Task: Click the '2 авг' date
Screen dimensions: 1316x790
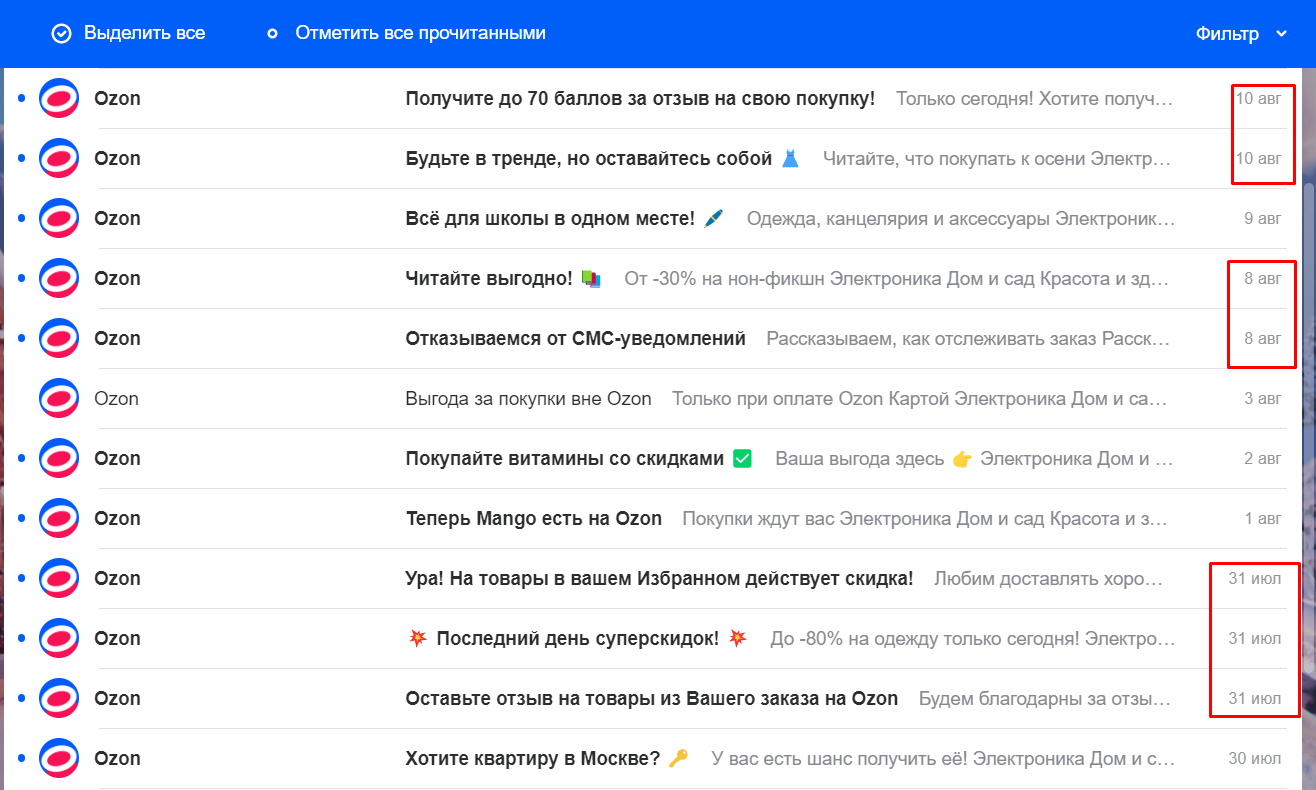Action: pos(1263,458)
